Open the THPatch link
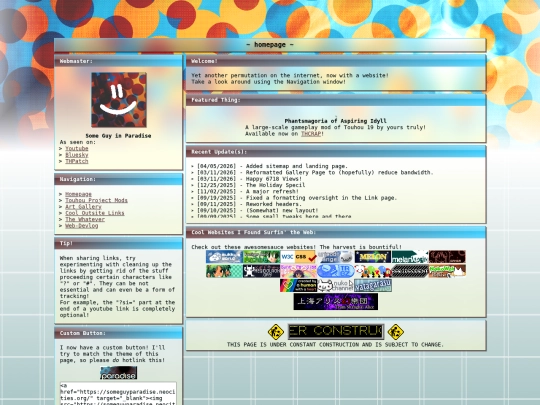 pos(77,161)
